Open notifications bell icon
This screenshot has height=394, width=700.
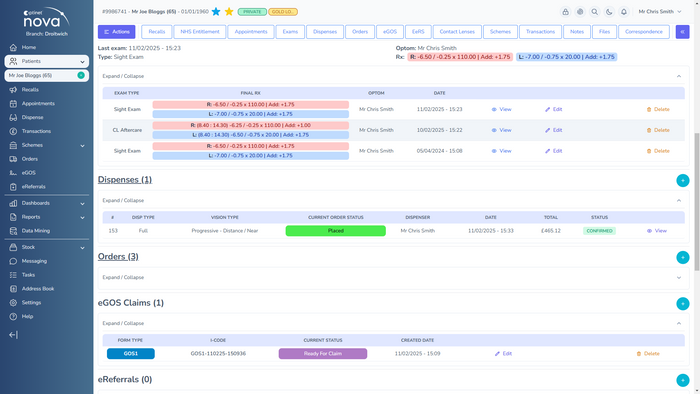(x=624, y=12)
